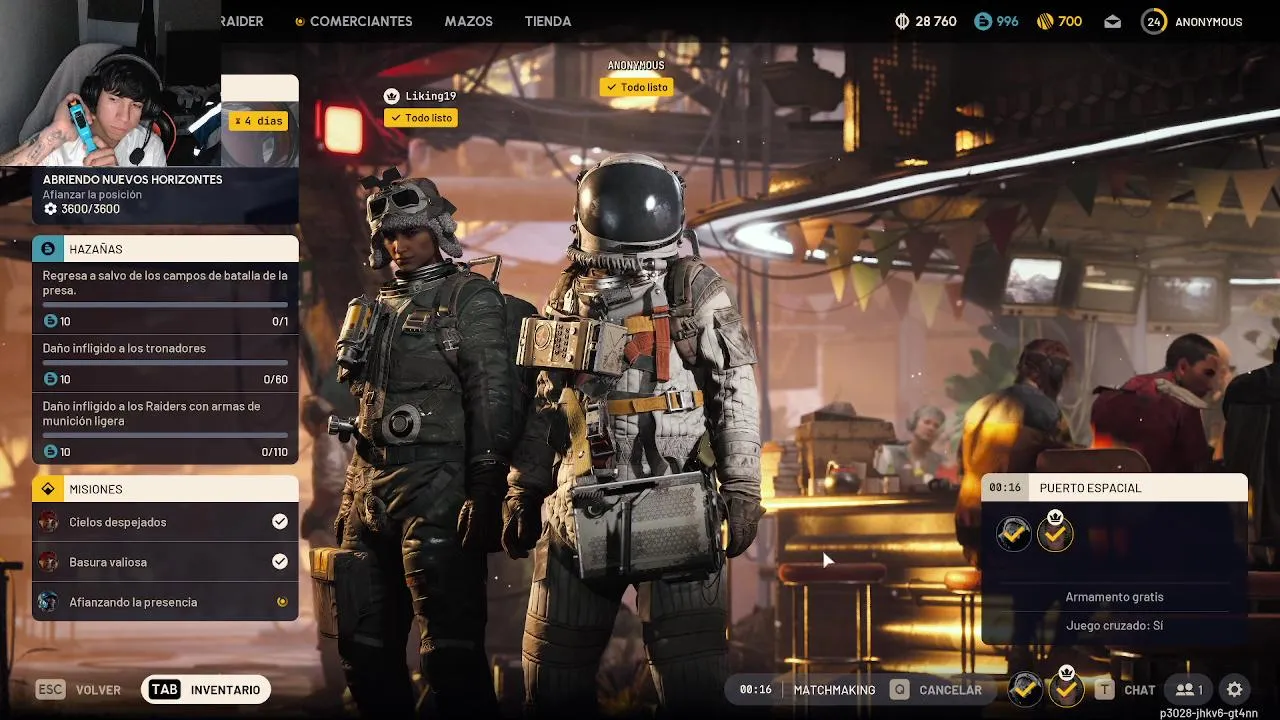1280x720 pixels.
Task: Click the ESC Volver back button
Action: [x=78, y=690]
